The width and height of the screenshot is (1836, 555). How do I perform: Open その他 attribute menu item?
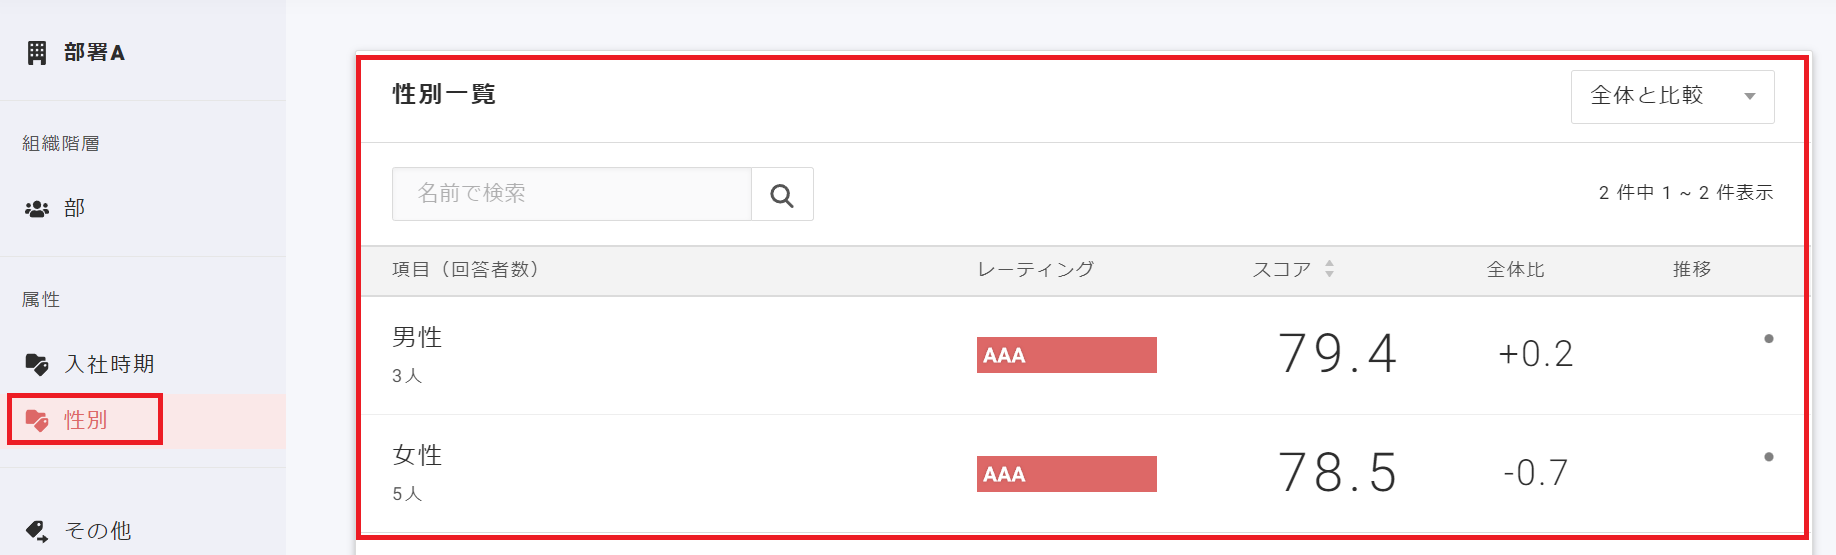(x=98, y=531)
